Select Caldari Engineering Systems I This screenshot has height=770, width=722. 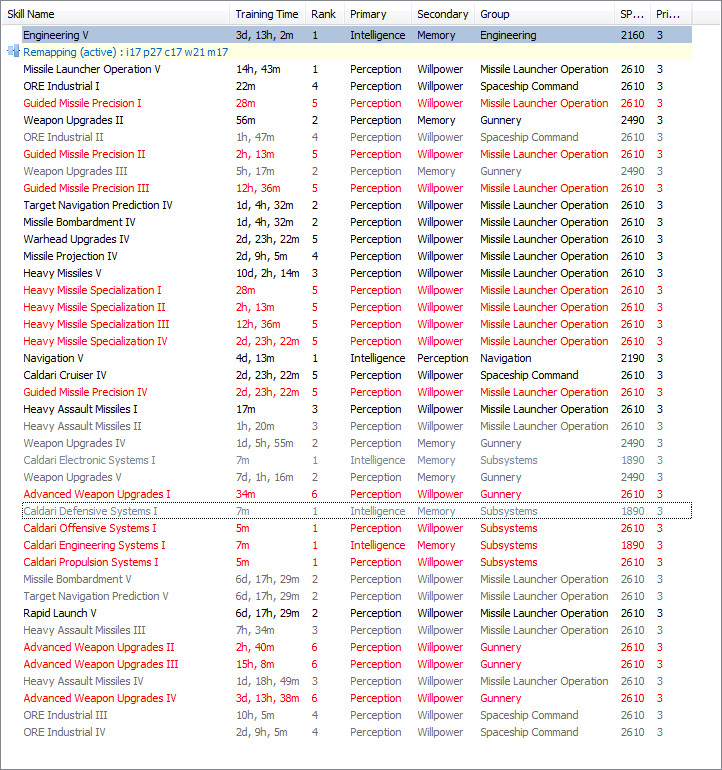click(x=357, y=545)
